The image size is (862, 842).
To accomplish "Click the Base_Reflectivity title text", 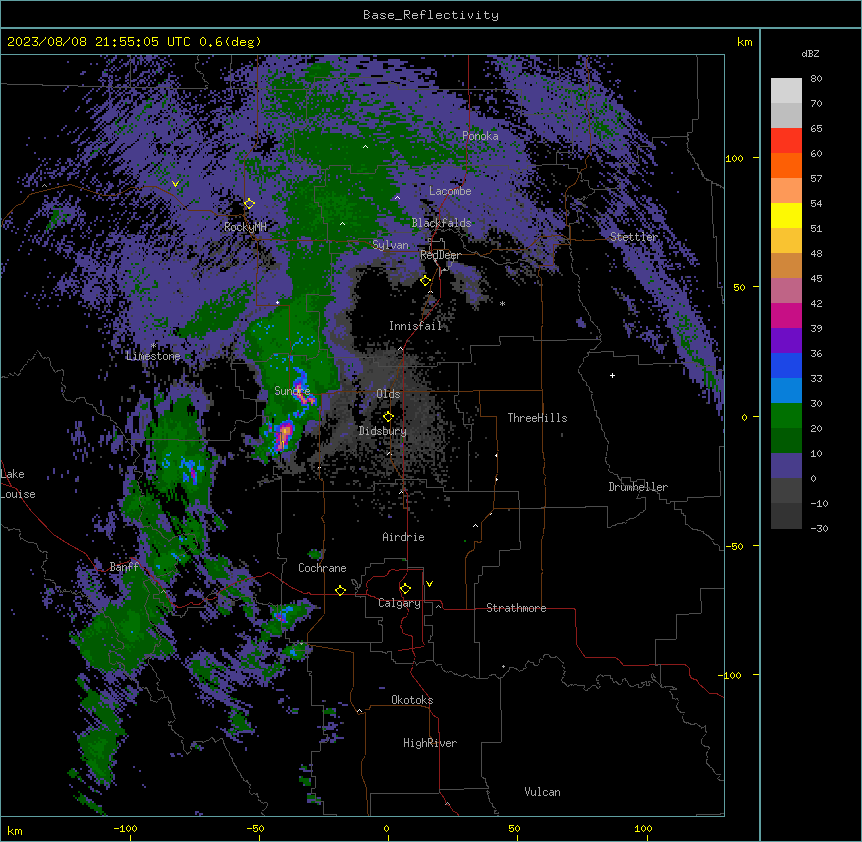I will pos(431,15).
